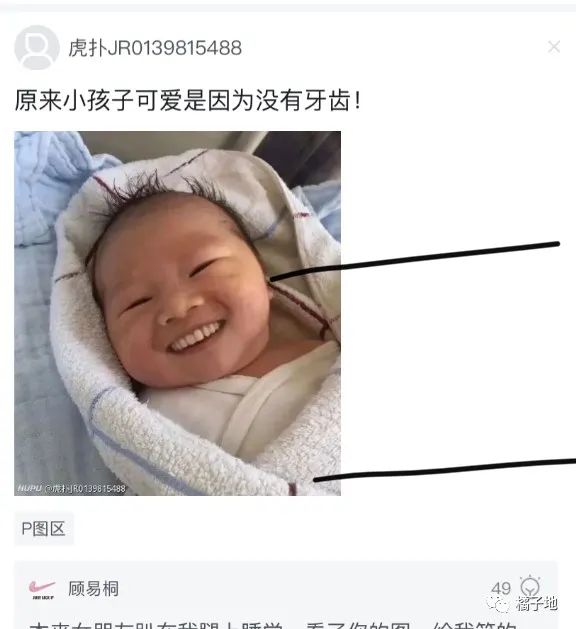
Task: Tap the baby's toothy smile in photo
Action: [196, 336]
